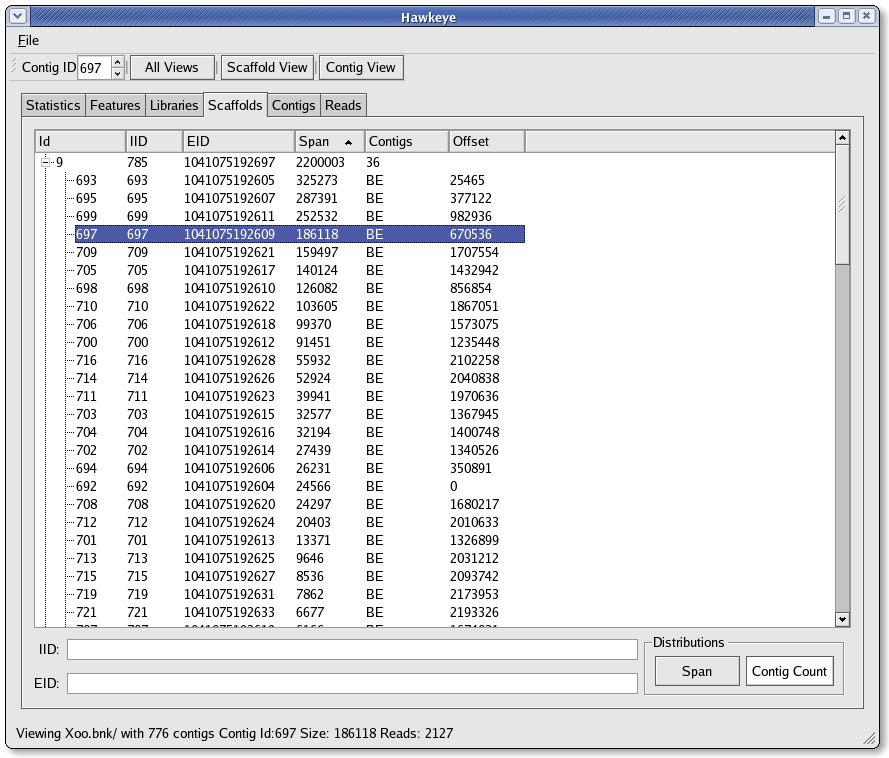
Task: Switch to the Reads tab
Action: tap(343, 105)
